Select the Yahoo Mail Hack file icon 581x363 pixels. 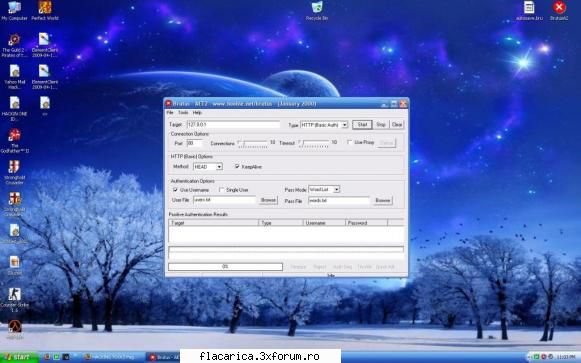point(15,77)
